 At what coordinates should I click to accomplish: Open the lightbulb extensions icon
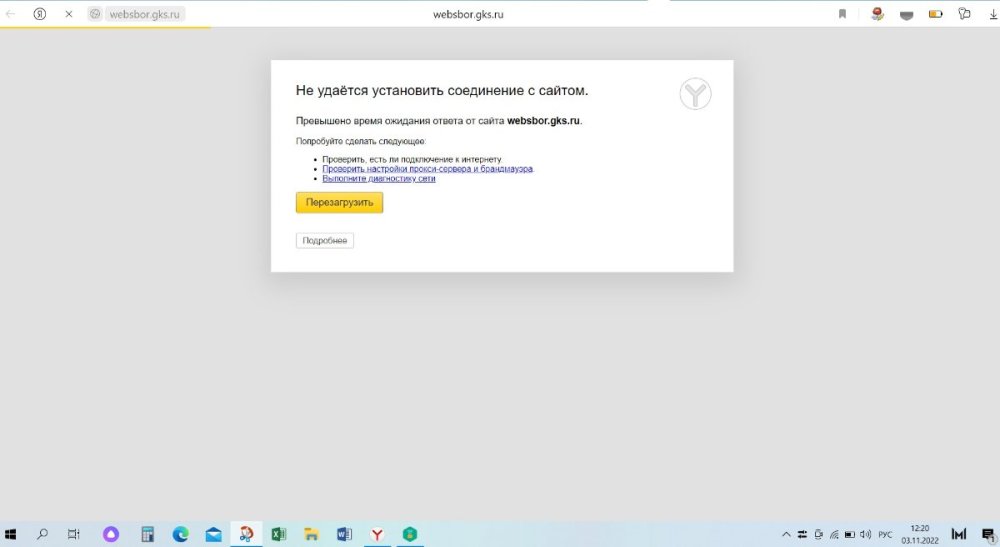(x=964, y=13)
